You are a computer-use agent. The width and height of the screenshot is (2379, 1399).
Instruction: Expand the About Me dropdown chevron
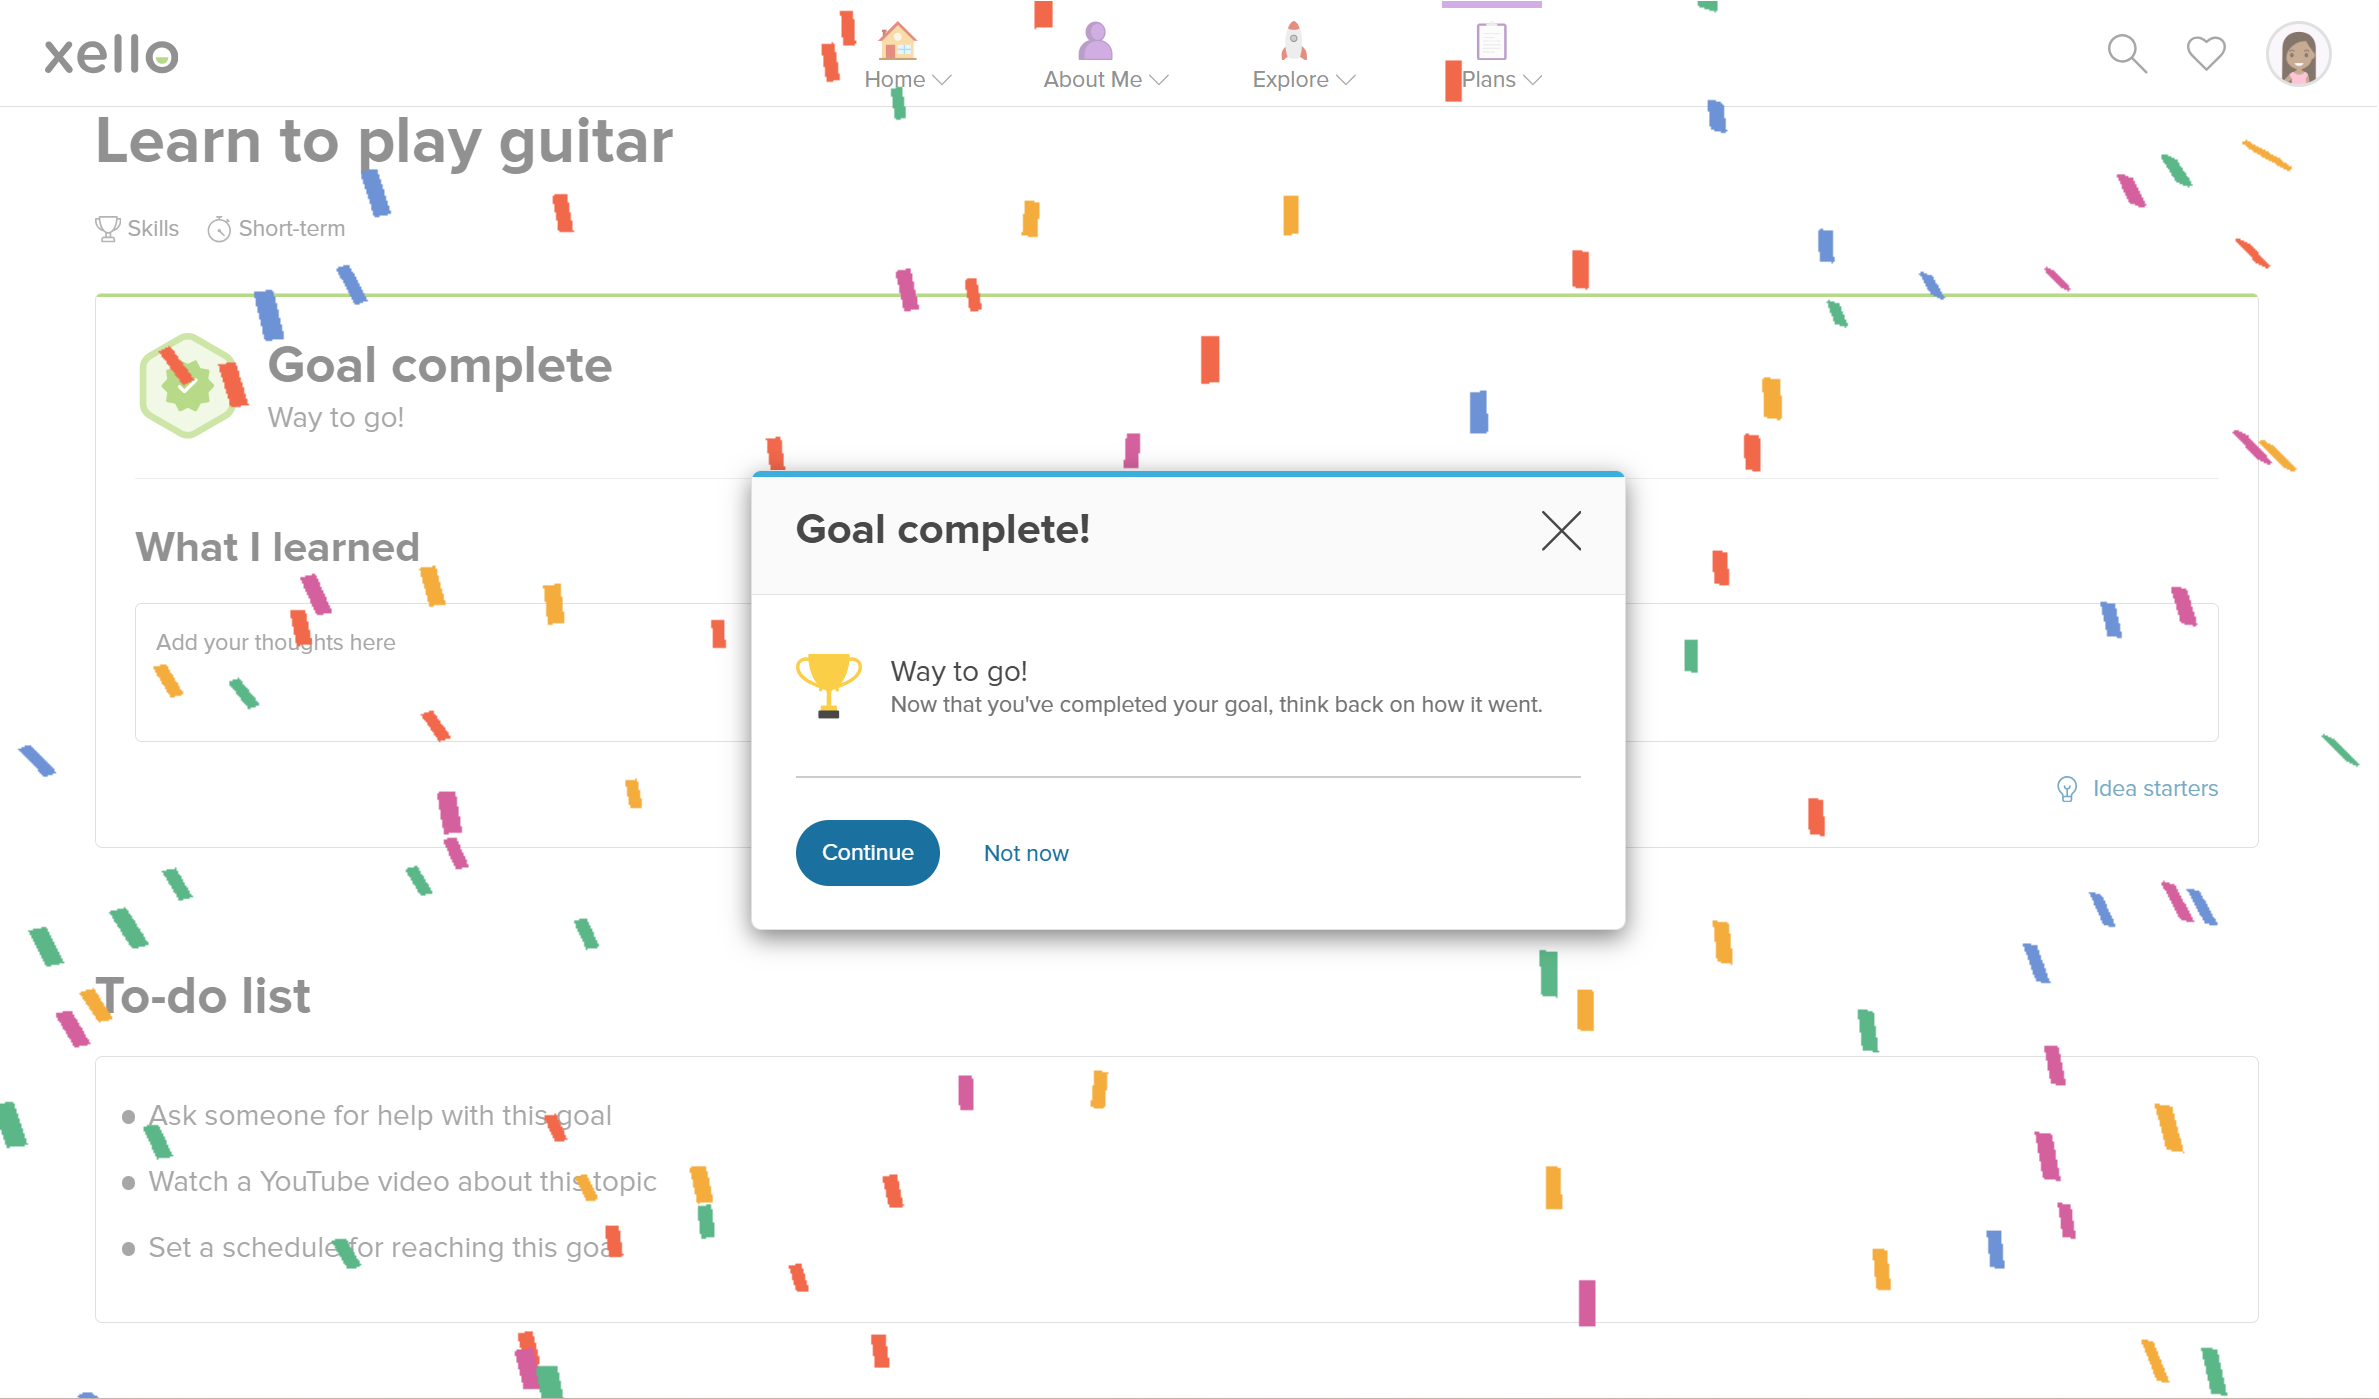(x=1159, y=80)
